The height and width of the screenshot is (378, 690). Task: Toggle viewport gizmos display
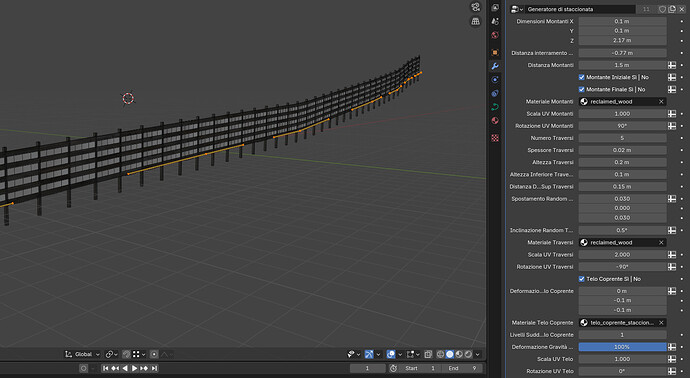[x=369, y=354]
